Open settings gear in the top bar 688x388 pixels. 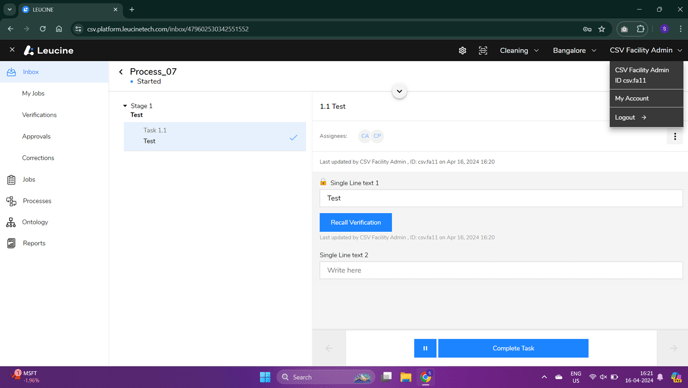[462, 50]
